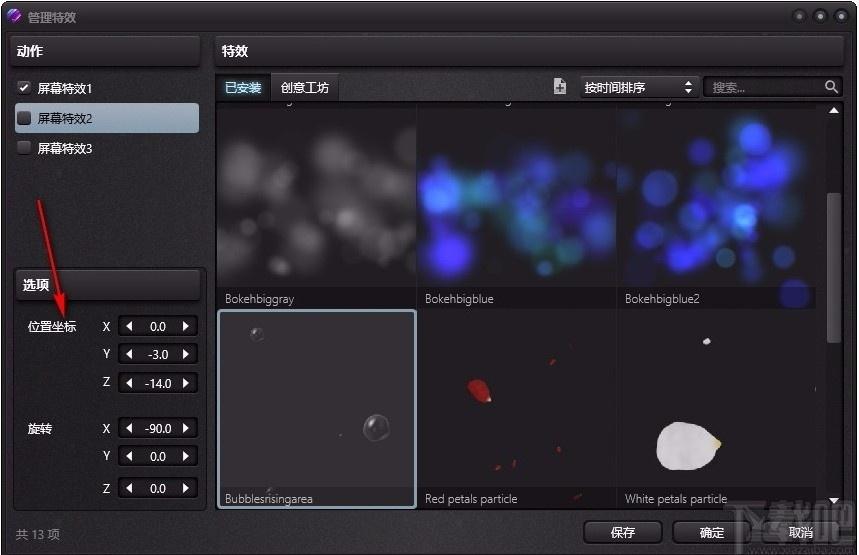Increase position Z value arrow
This screenshot has height=555, width=859.
tap(186, 383)
